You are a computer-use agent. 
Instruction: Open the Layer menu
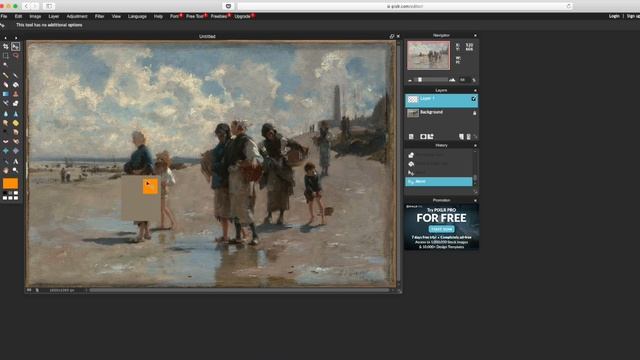53,16
